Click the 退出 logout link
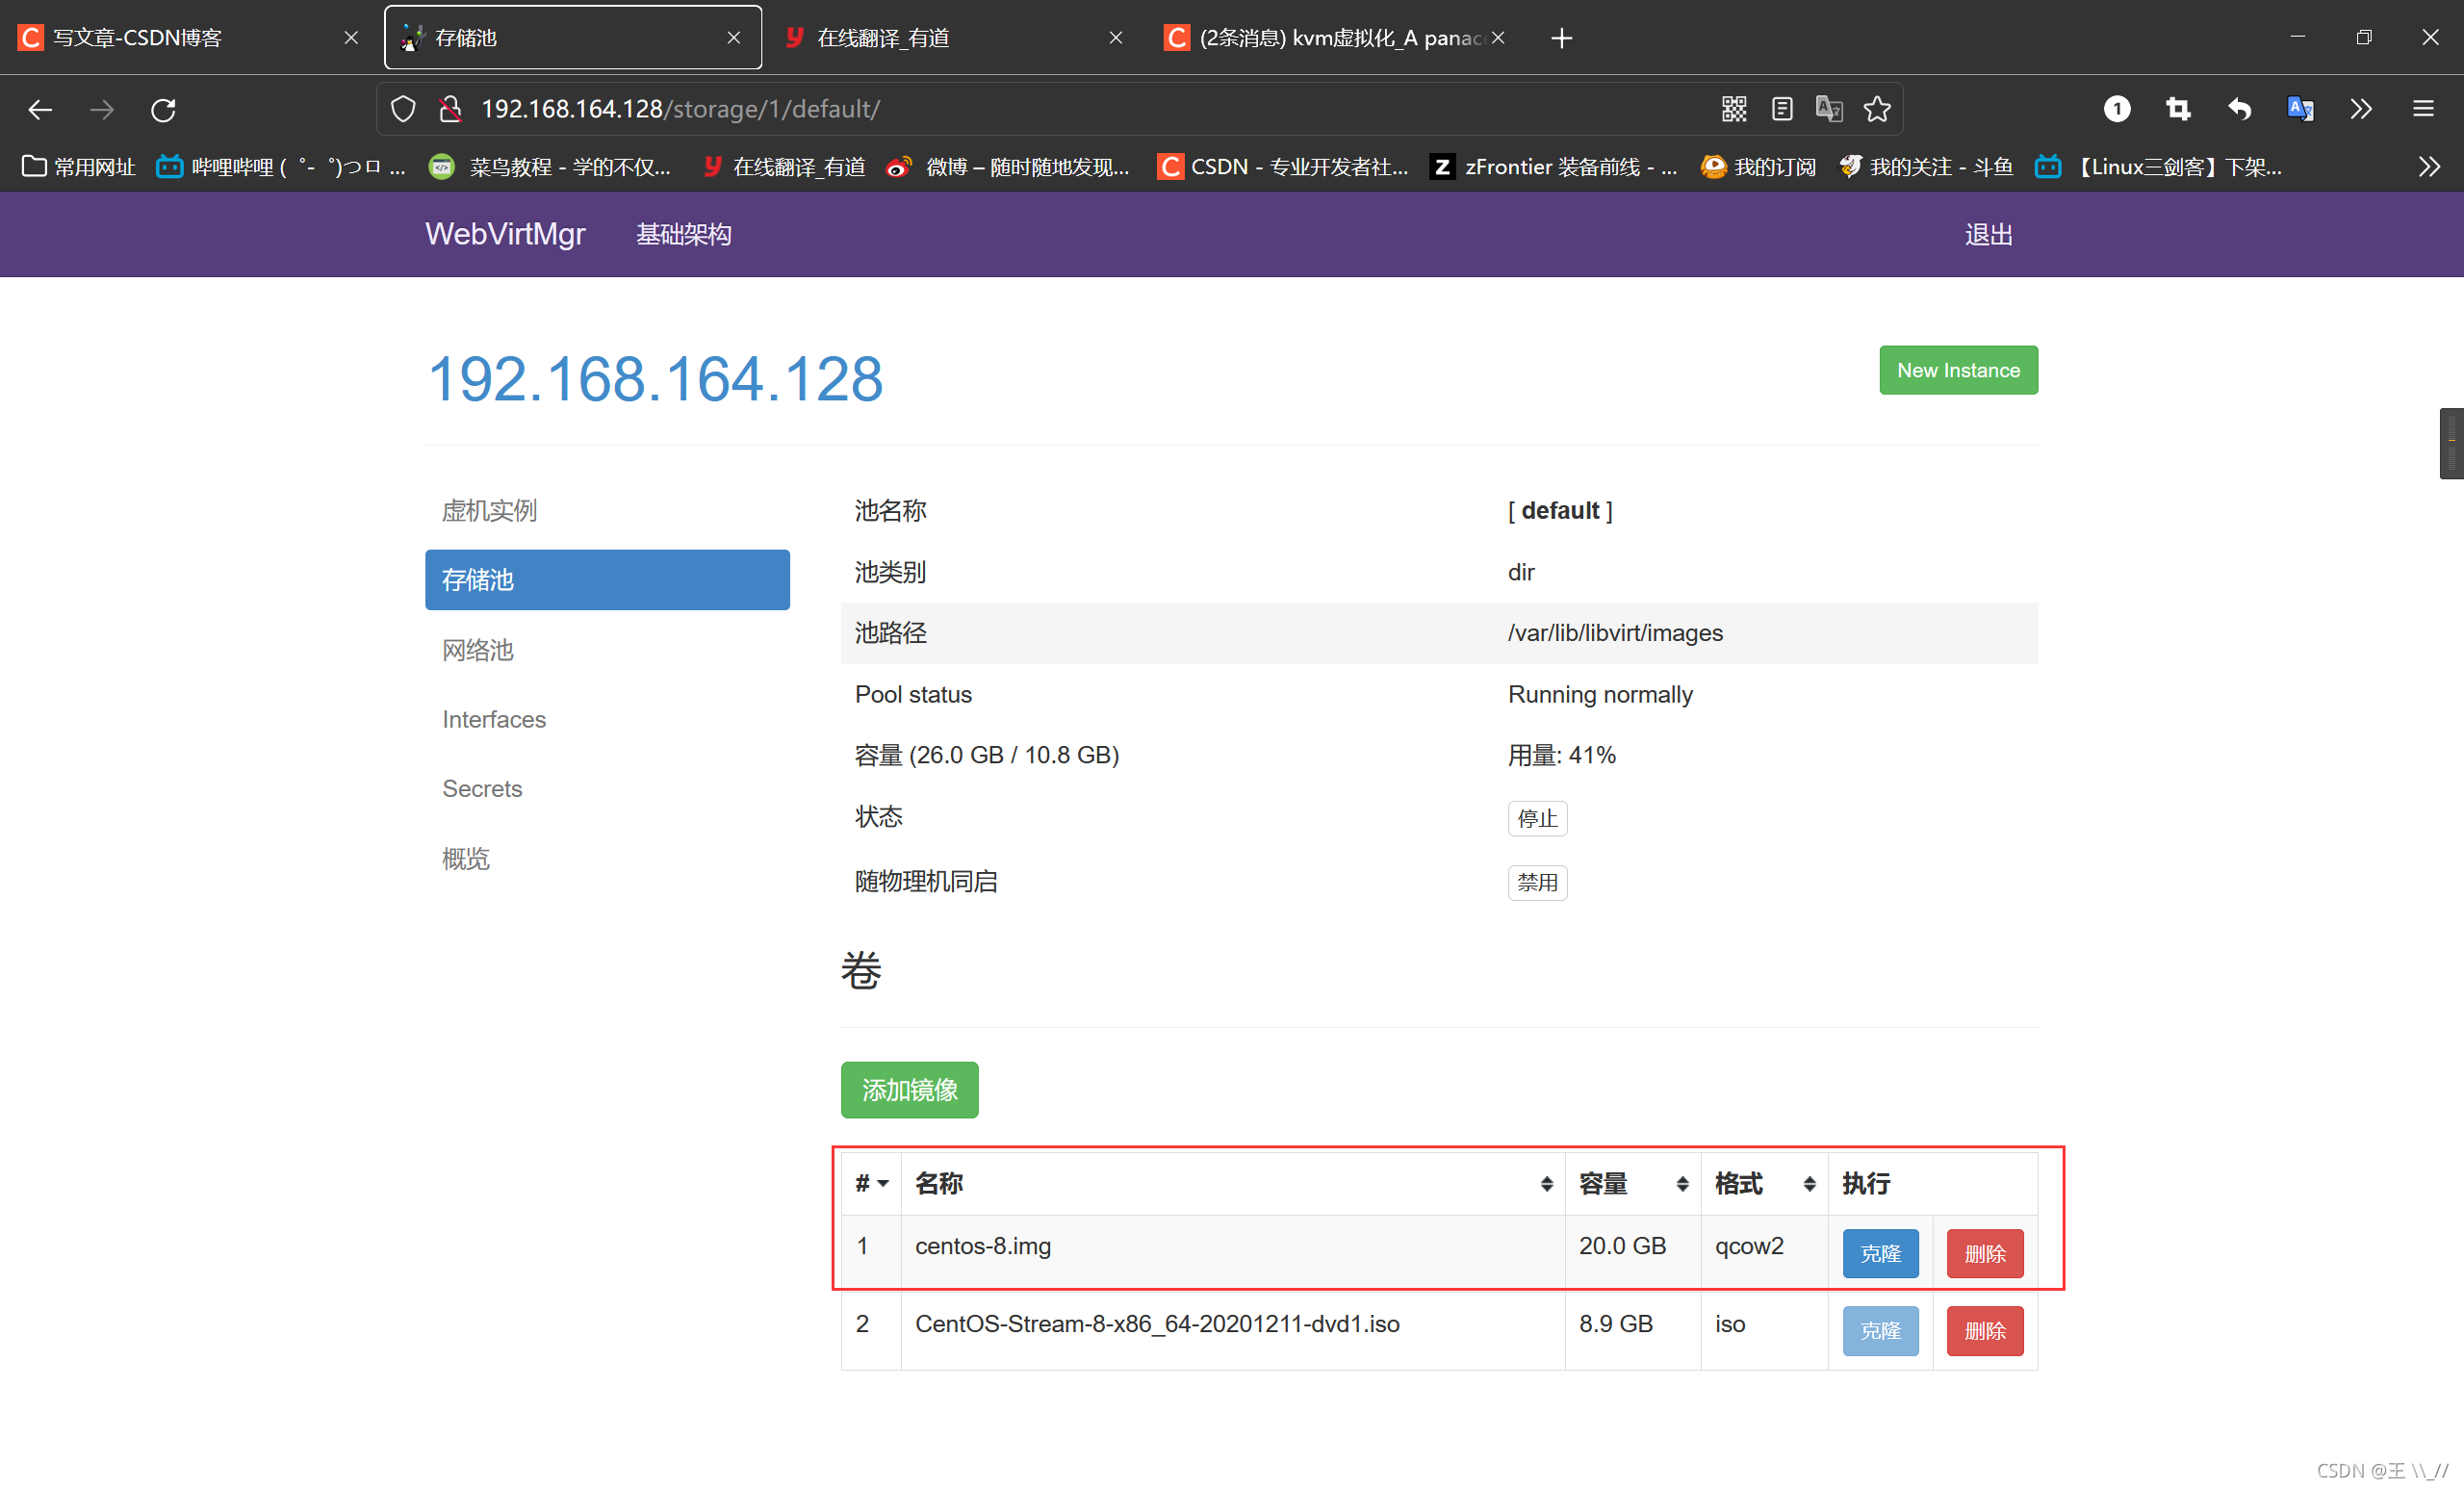This screenshot has width=2464, height=1490. click(x=1988, y=234)
